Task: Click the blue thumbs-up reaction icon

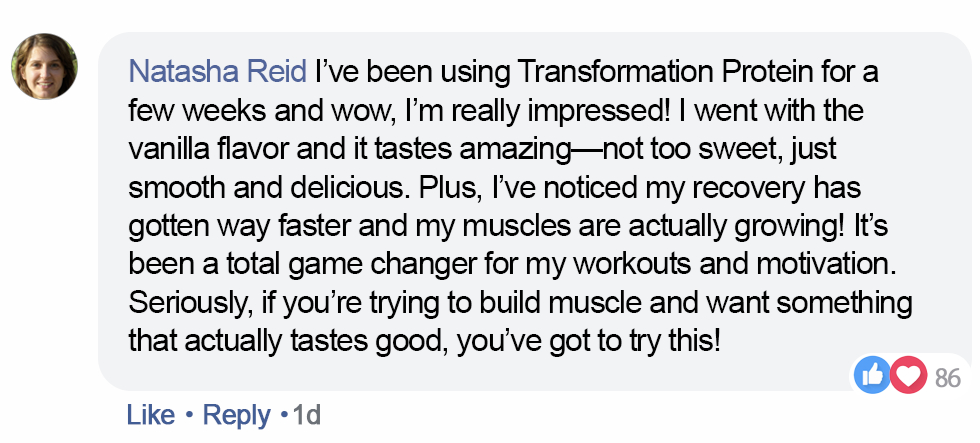Action: click(870, 377)
